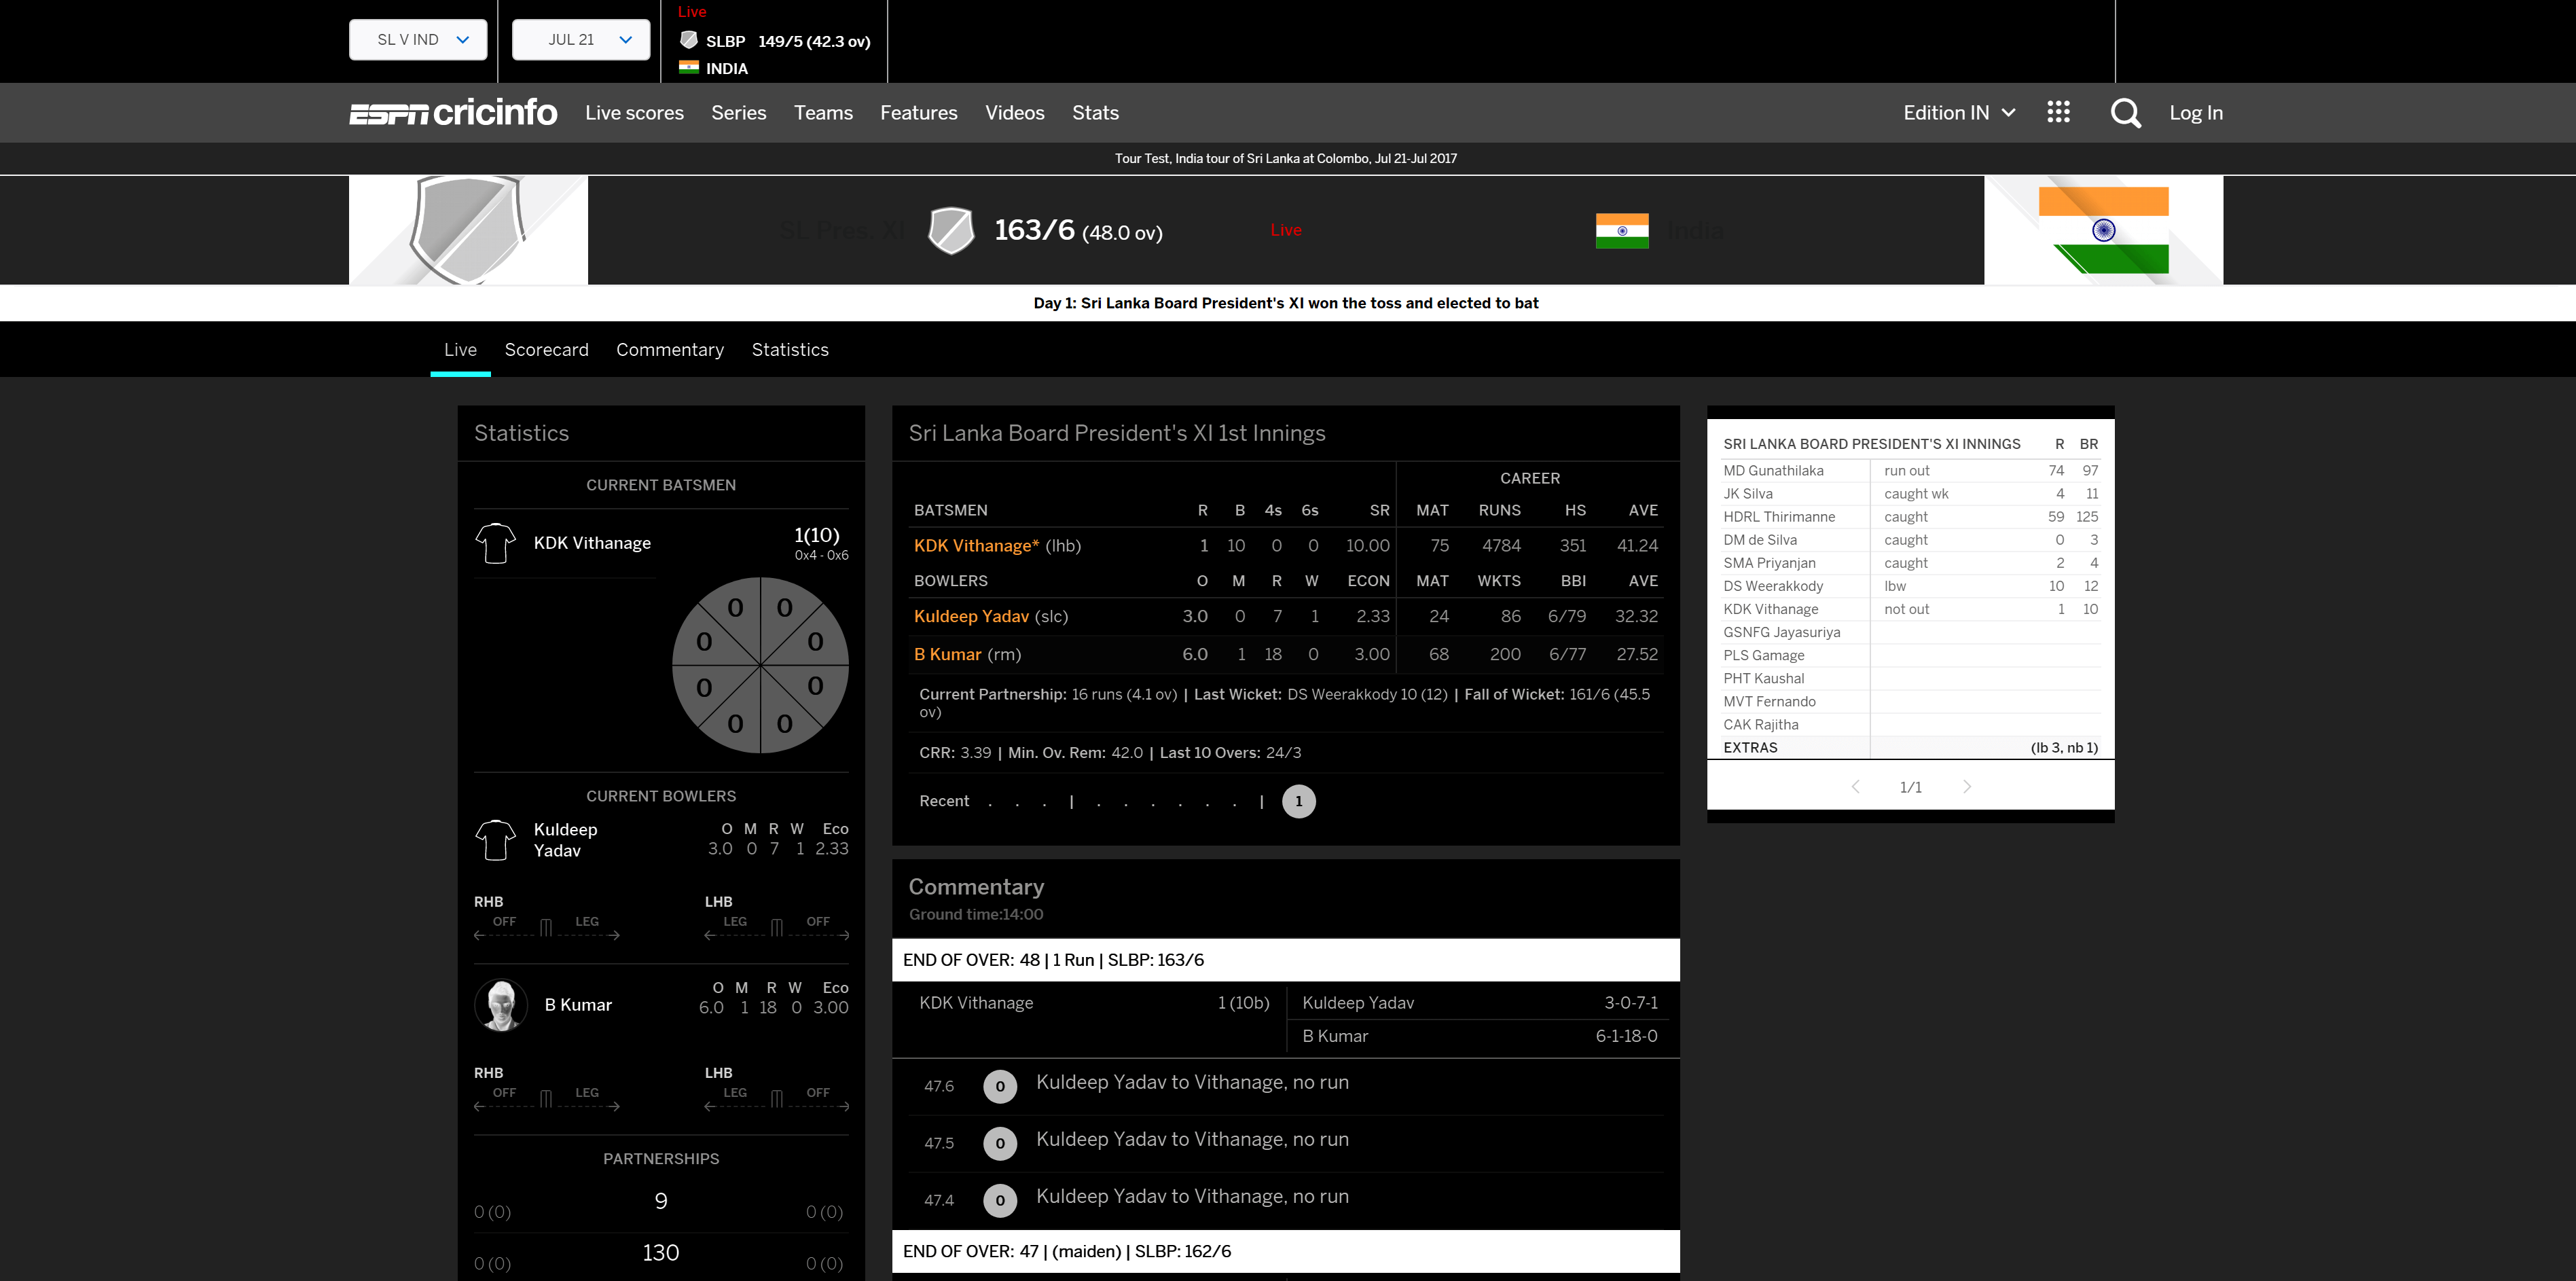Click the Sri Lanka Board President's XI 1st Innings heading

point(1116,433)
